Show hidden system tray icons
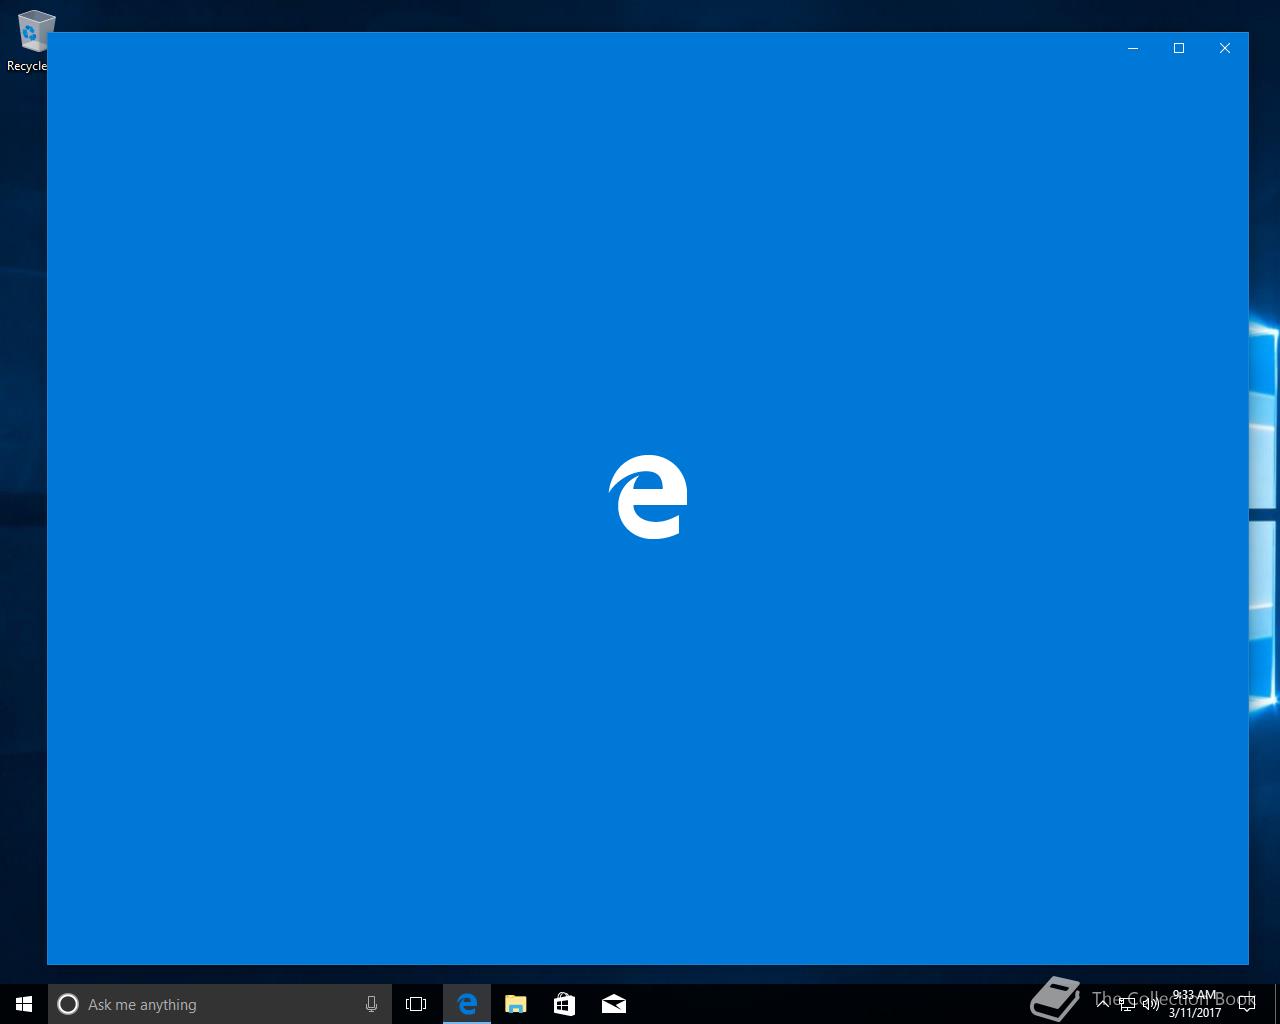This screenshot has width=1280, height=1024. (1105, 1004)
